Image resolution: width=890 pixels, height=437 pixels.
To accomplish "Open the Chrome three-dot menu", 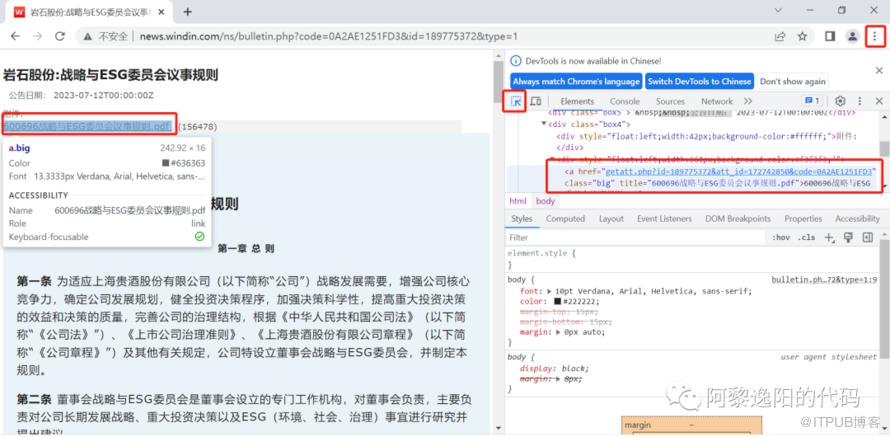I will tap(875, 36).
